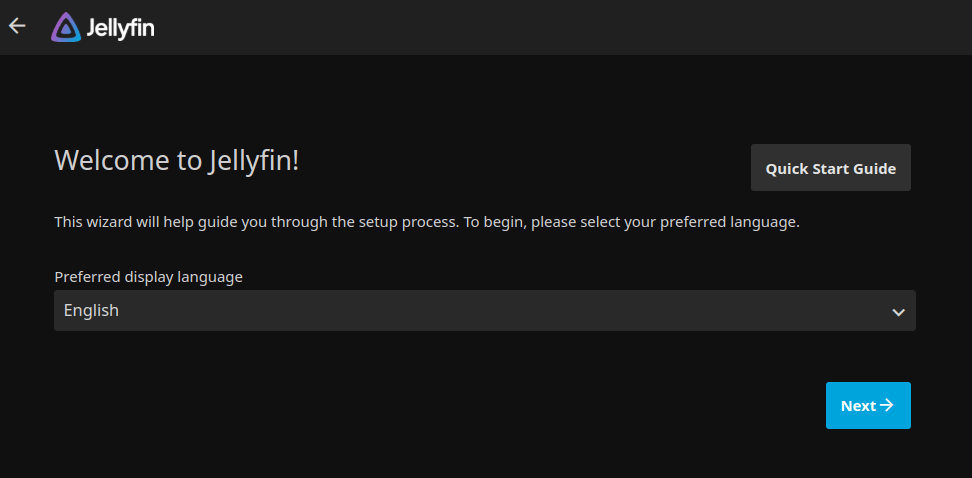
Task: Expand language list via down chevron
Action: tap(898, 312)
